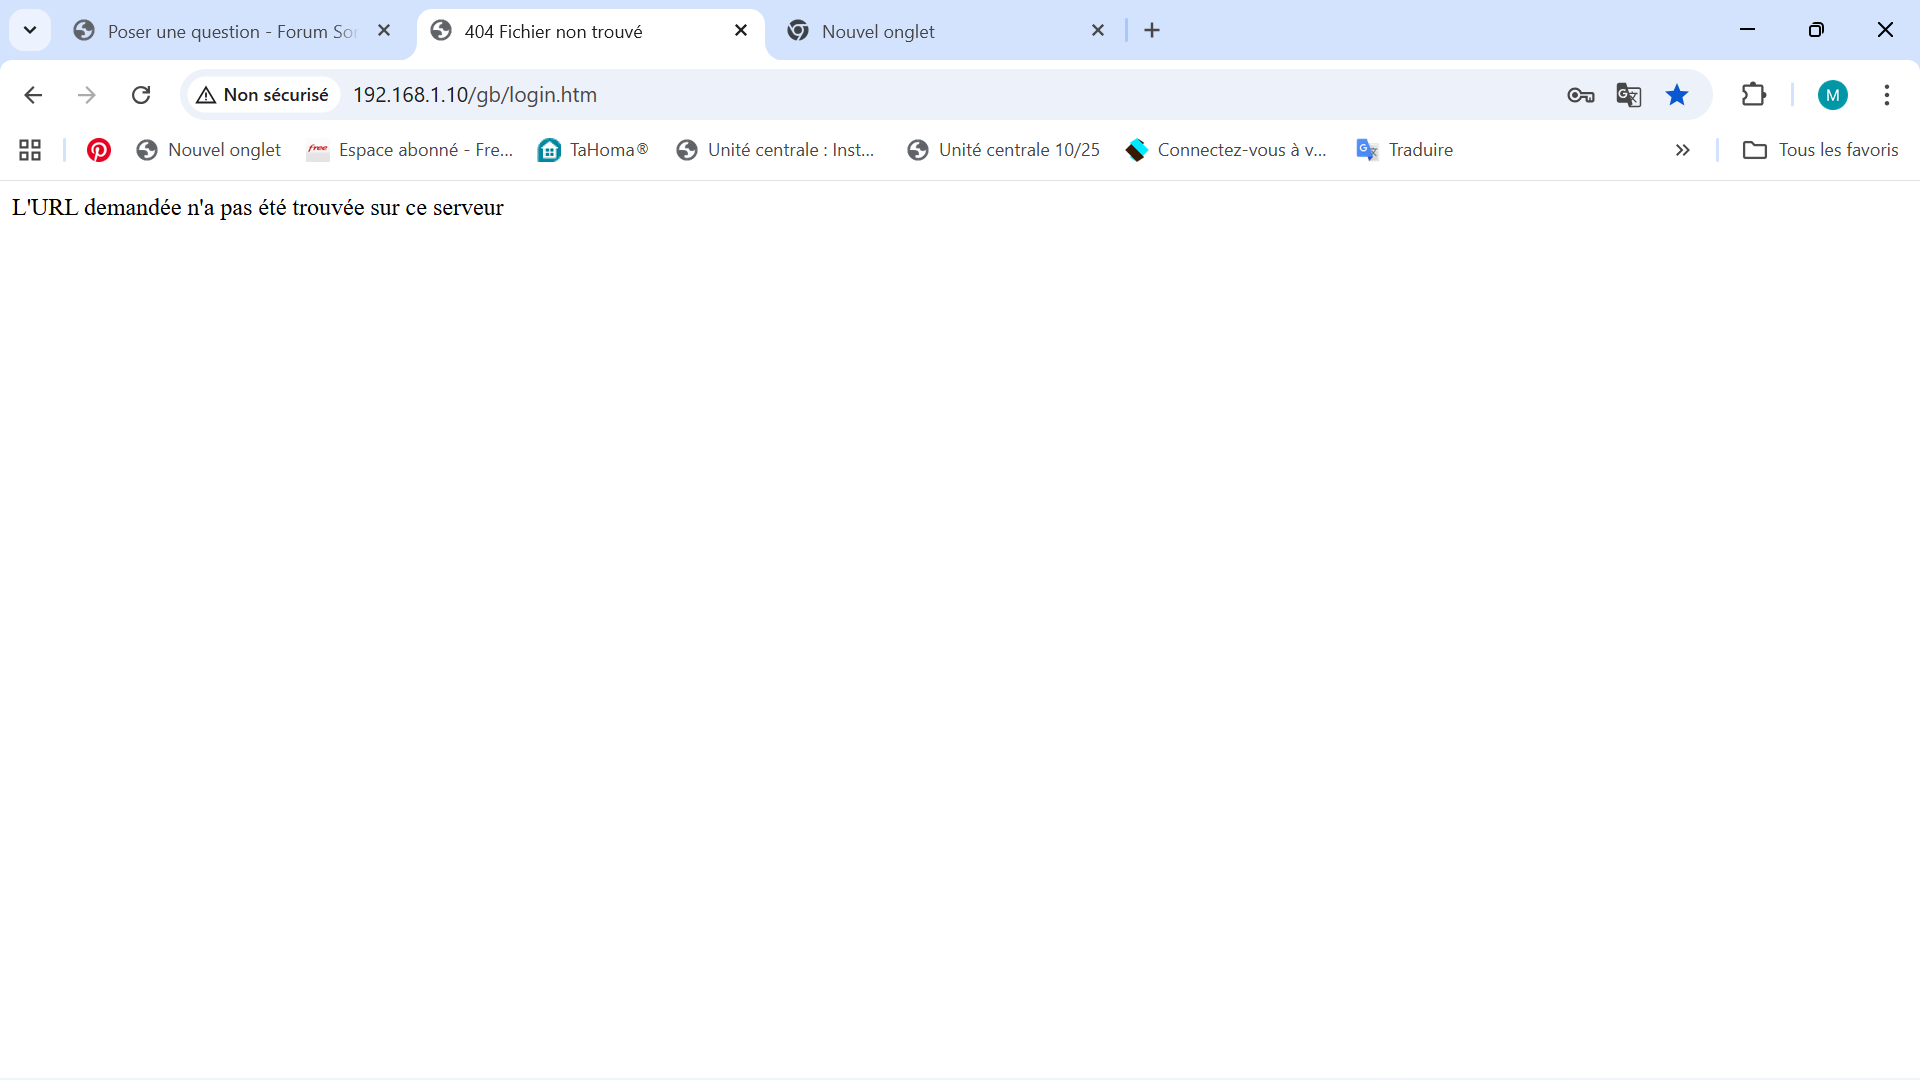The height and width of the screenshot is (1080, 1920).
Task: Click the password manager key icon
Action: pos(1580,95)
